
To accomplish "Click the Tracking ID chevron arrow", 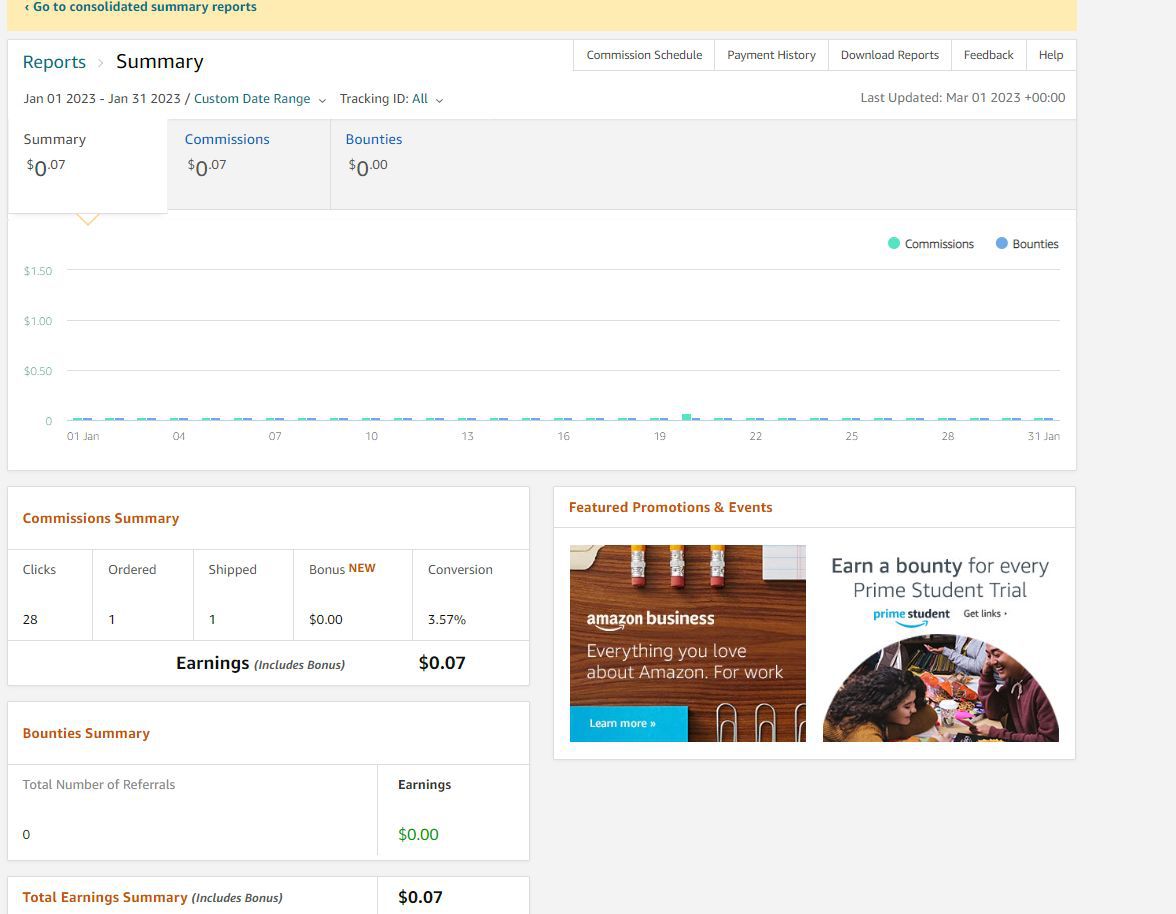I will click(440, 100).
